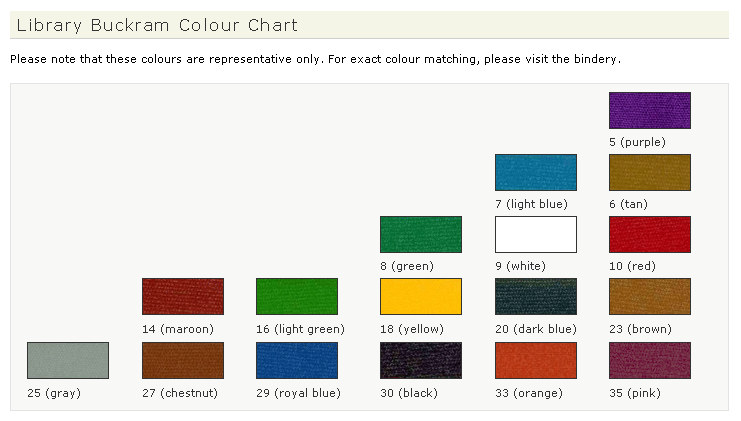Click the red colour swatch
The width and height of the screenshot is (741, 421).
tap(649, 235)
